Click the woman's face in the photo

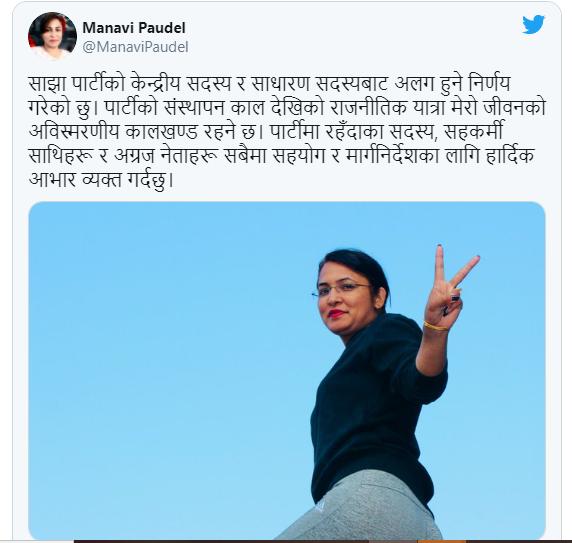point(340,299)
